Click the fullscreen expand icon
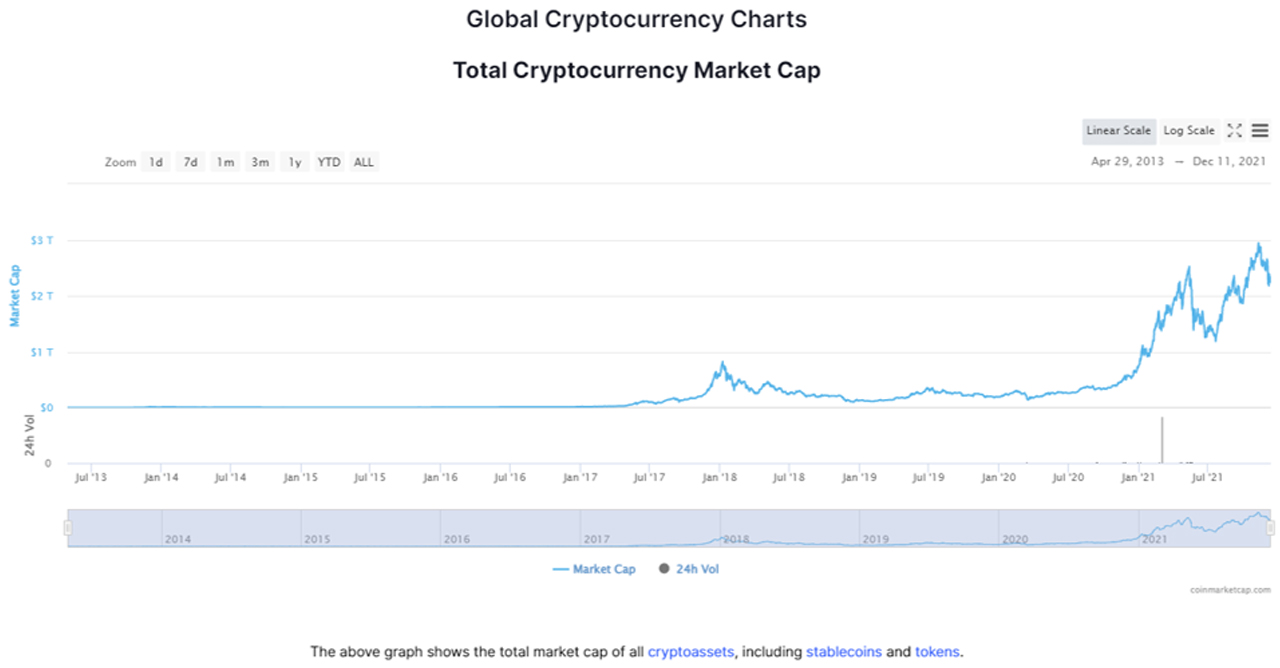1280x668 pixels. click(1234, 131)
